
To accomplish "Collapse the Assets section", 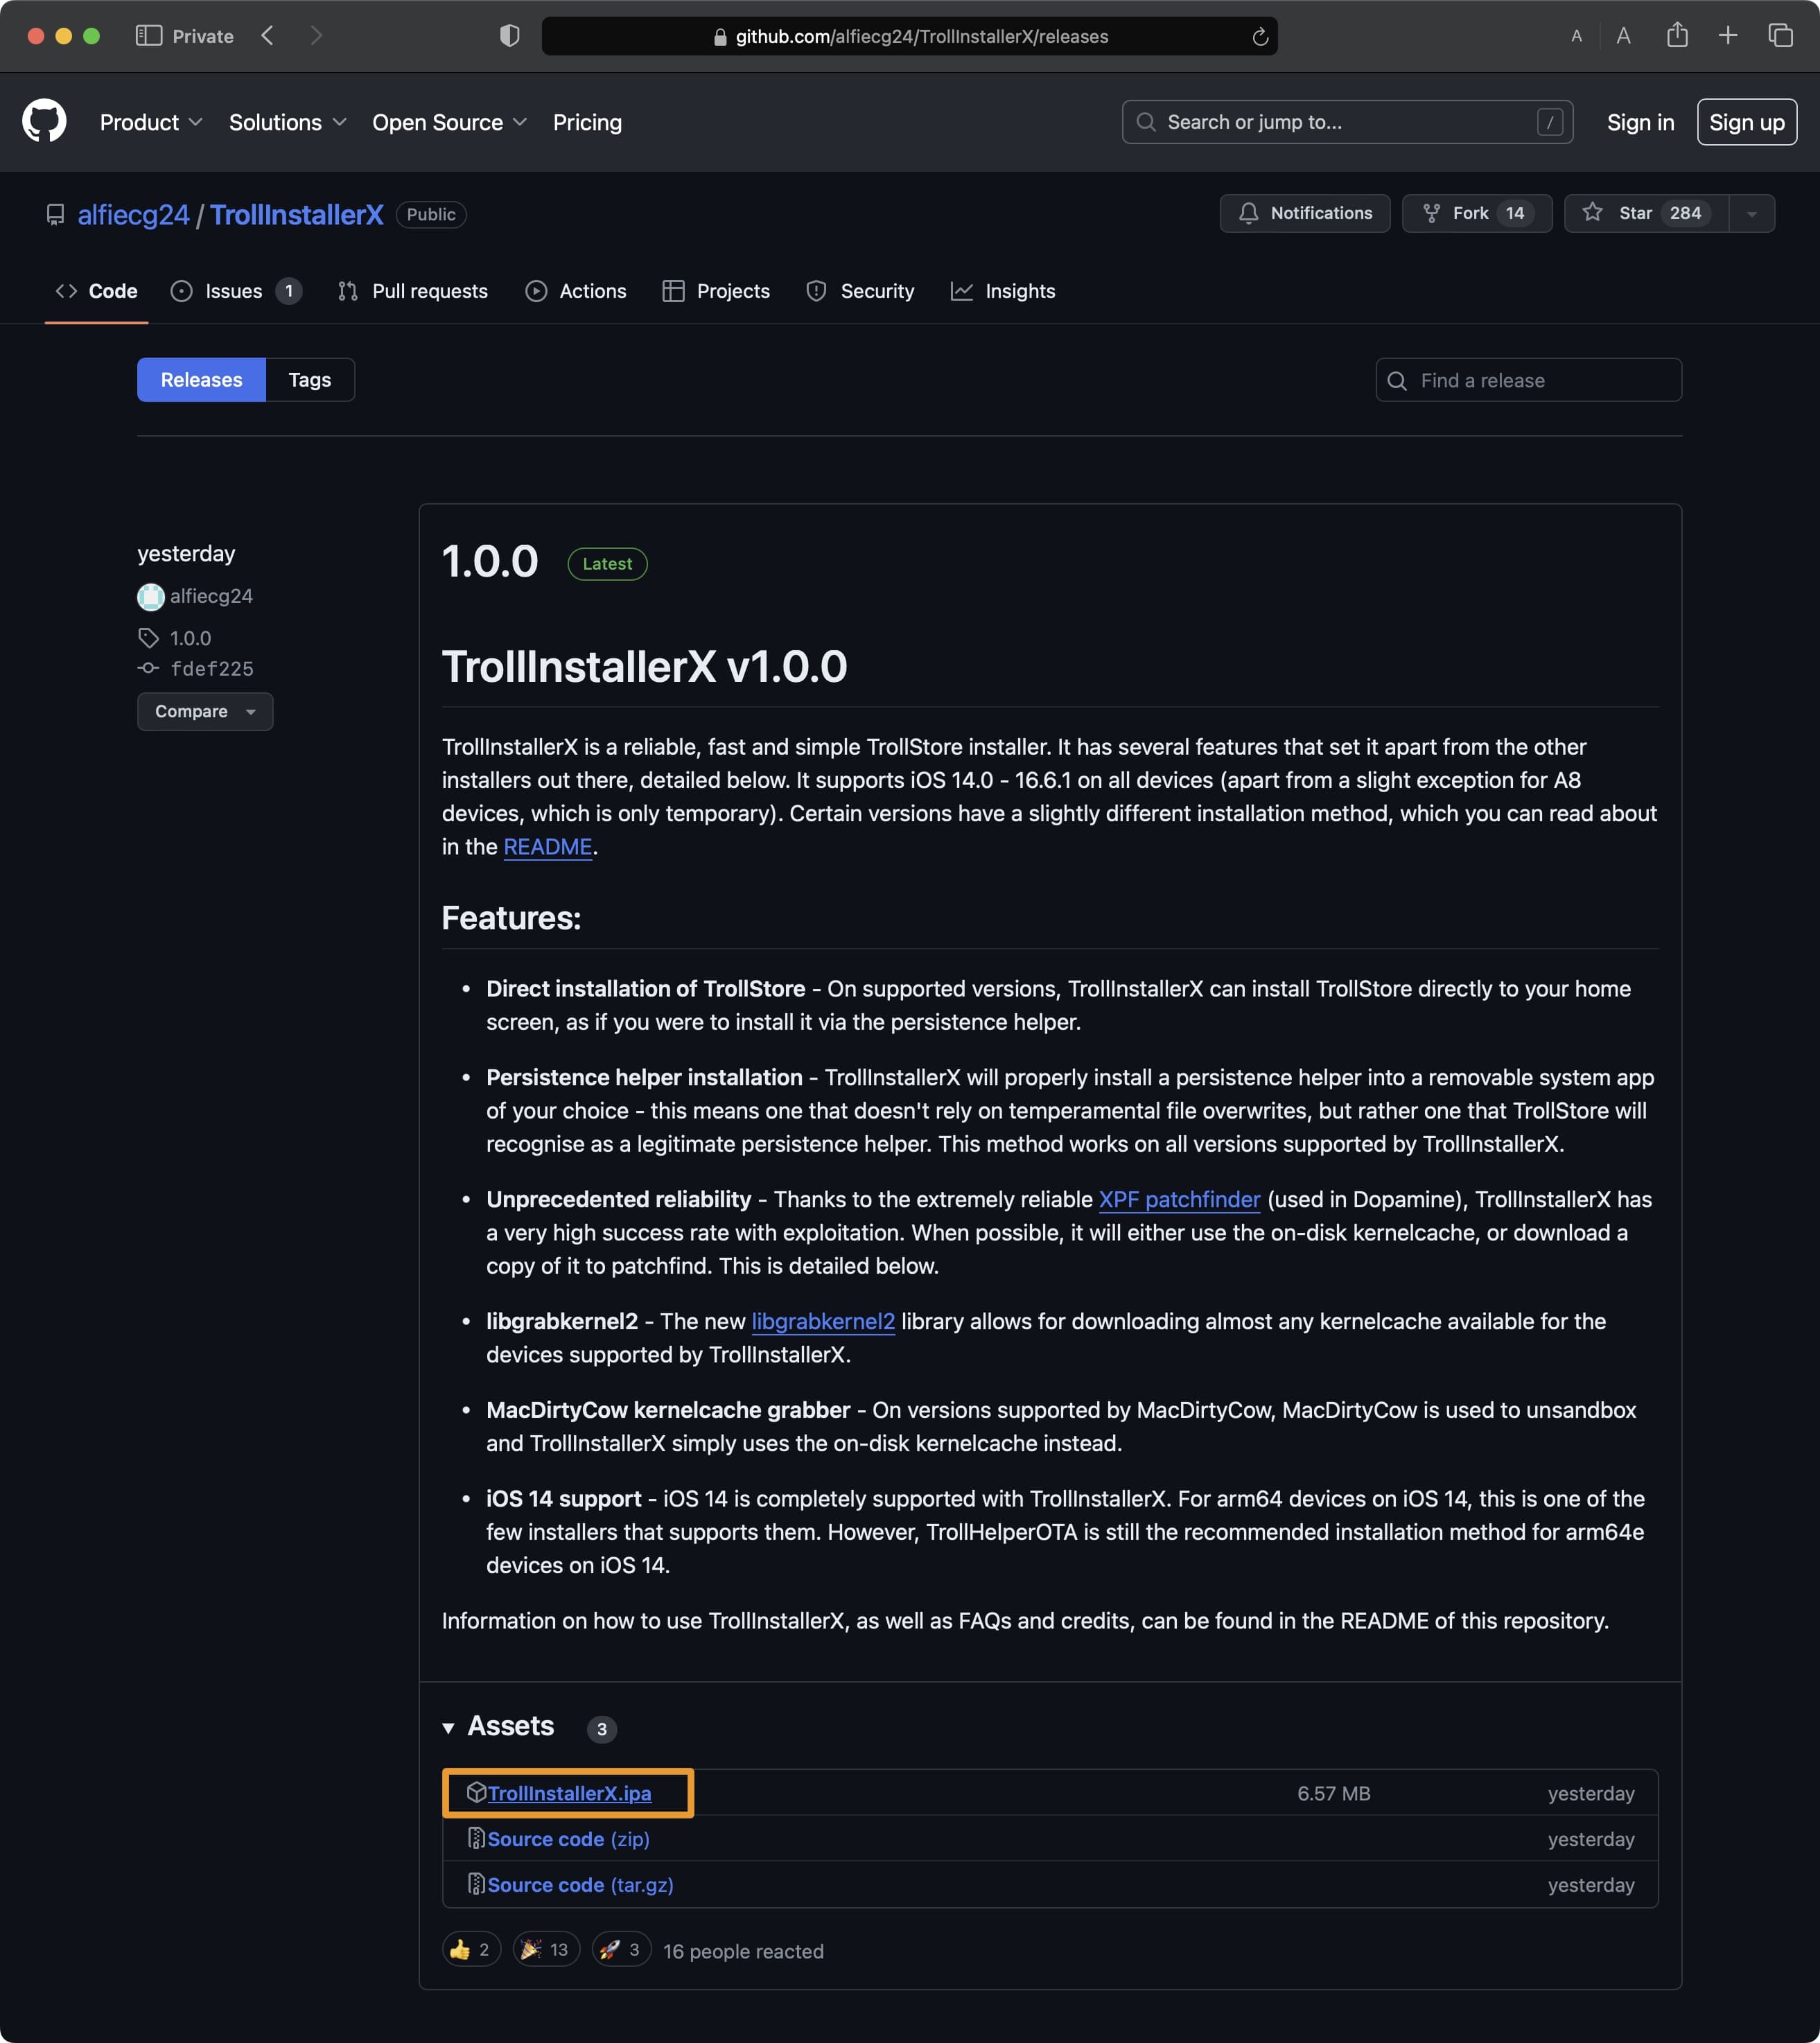I will [x=448, y=1726].
